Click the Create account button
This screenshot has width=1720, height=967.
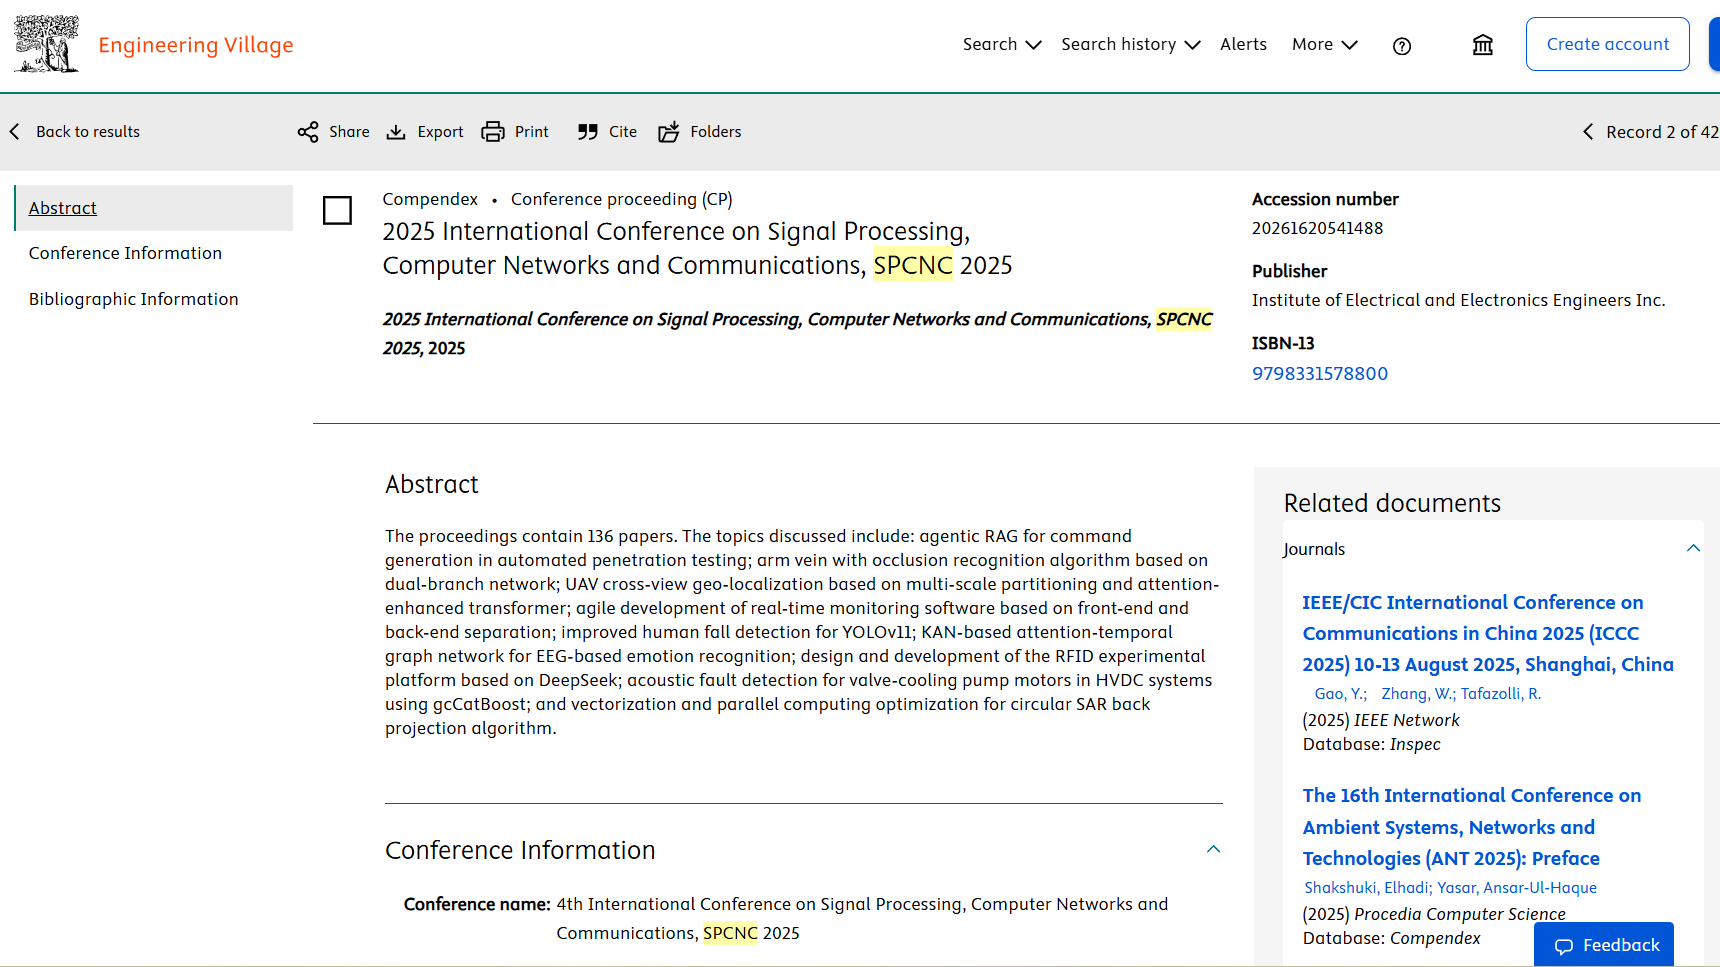coord(1607,44)
